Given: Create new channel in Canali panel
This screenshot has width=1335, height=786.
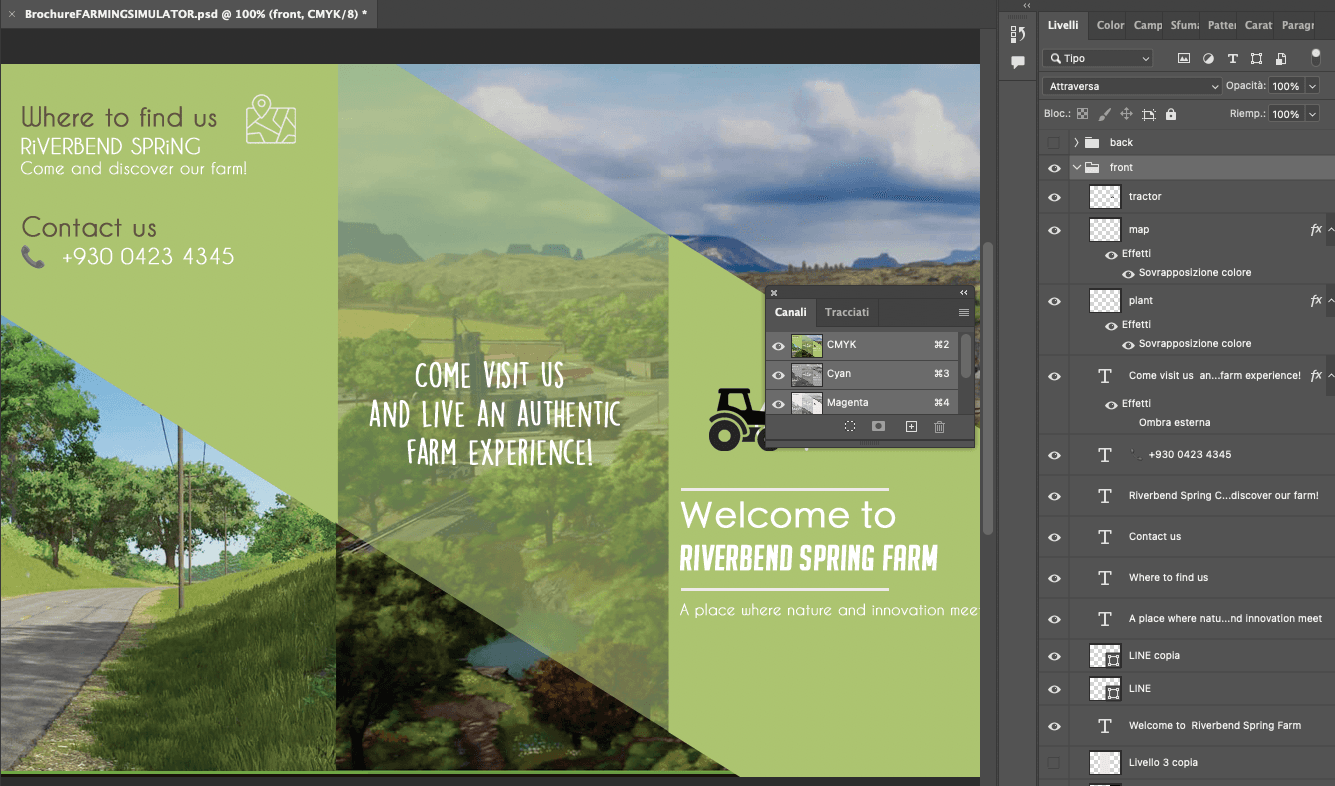Looking at the screenshot, I should [x=911, y=427].
